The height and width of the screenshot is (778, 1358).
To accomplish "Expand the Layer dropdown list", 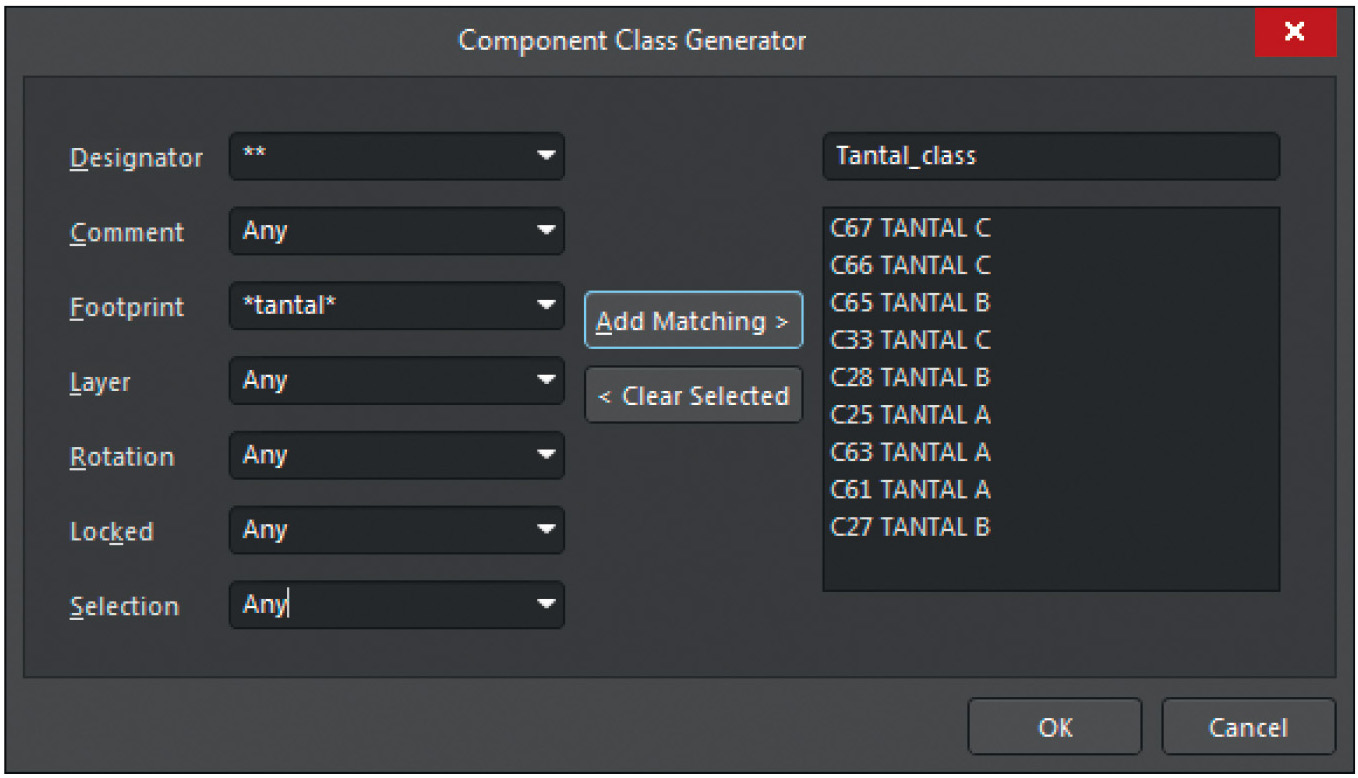I will 545,380.
